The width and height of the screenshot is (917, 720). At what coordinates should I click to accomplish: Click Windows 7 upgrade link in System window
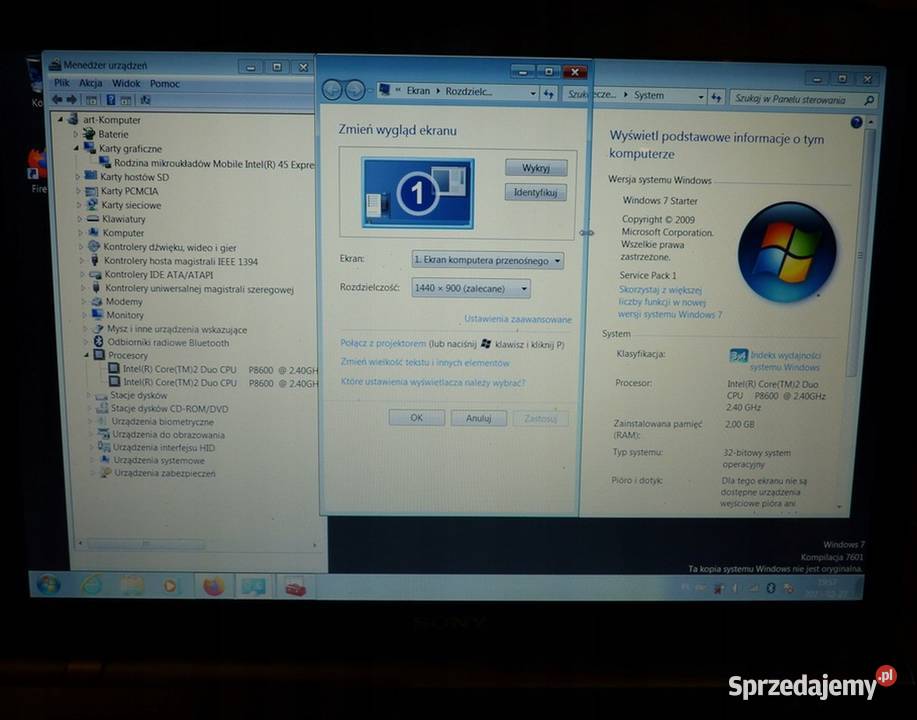click(670, 302)
